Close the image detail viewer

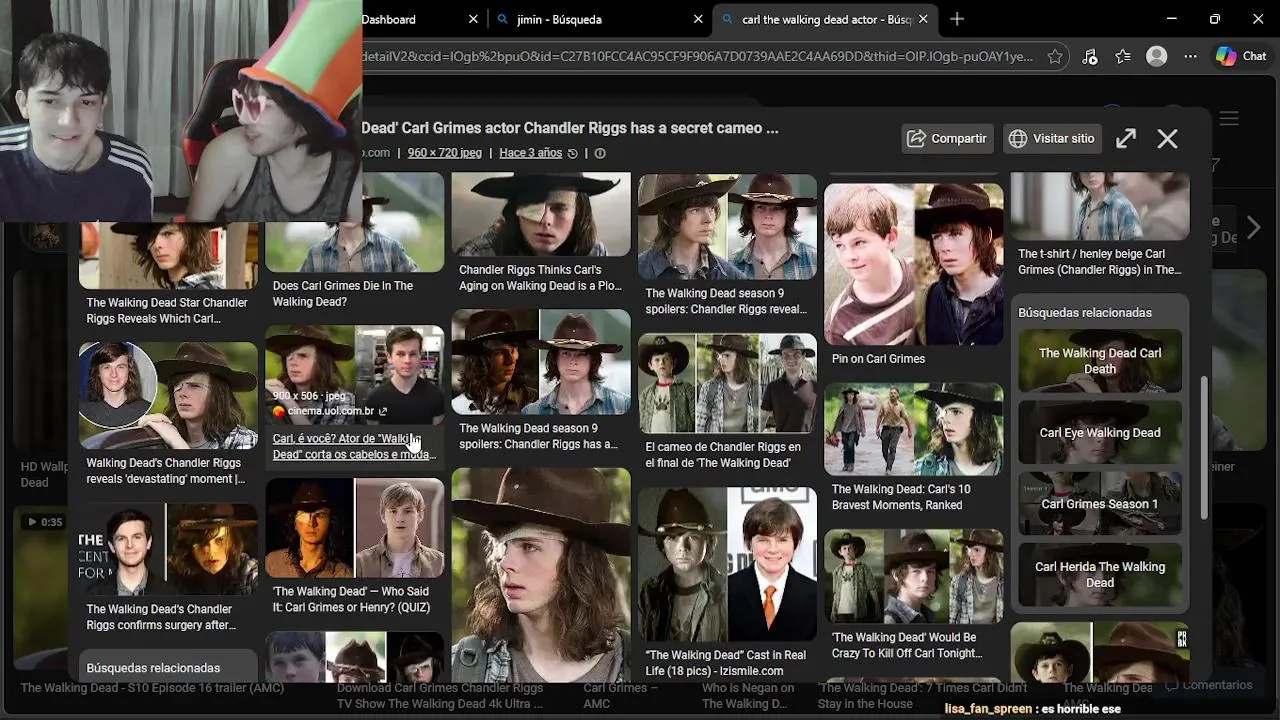coord(1167,139)
